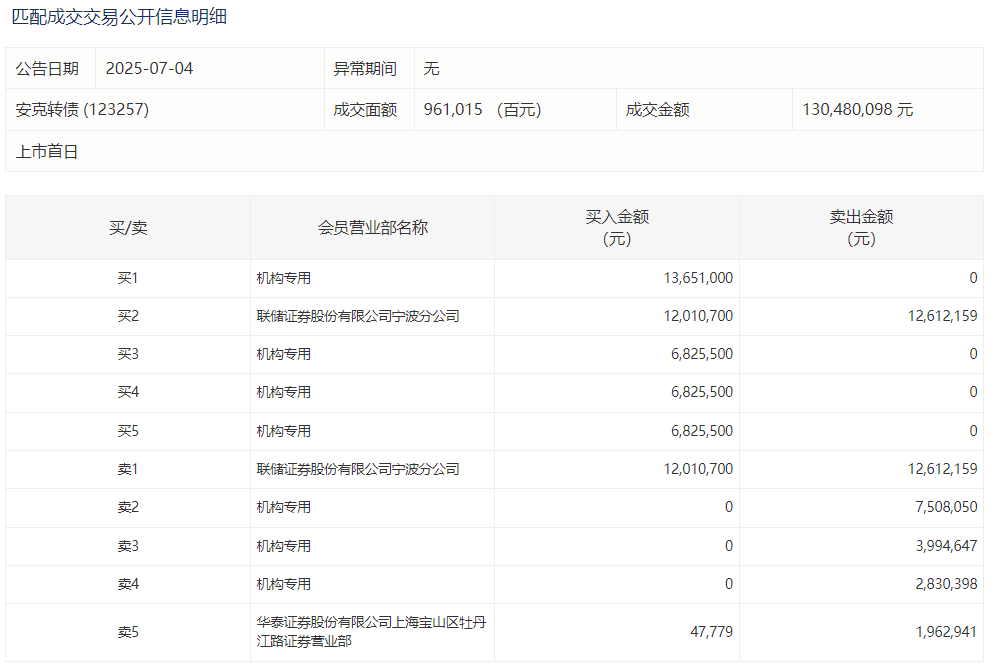Open 联储证券宁波分公司 in the 买2 row

point(358,316)
